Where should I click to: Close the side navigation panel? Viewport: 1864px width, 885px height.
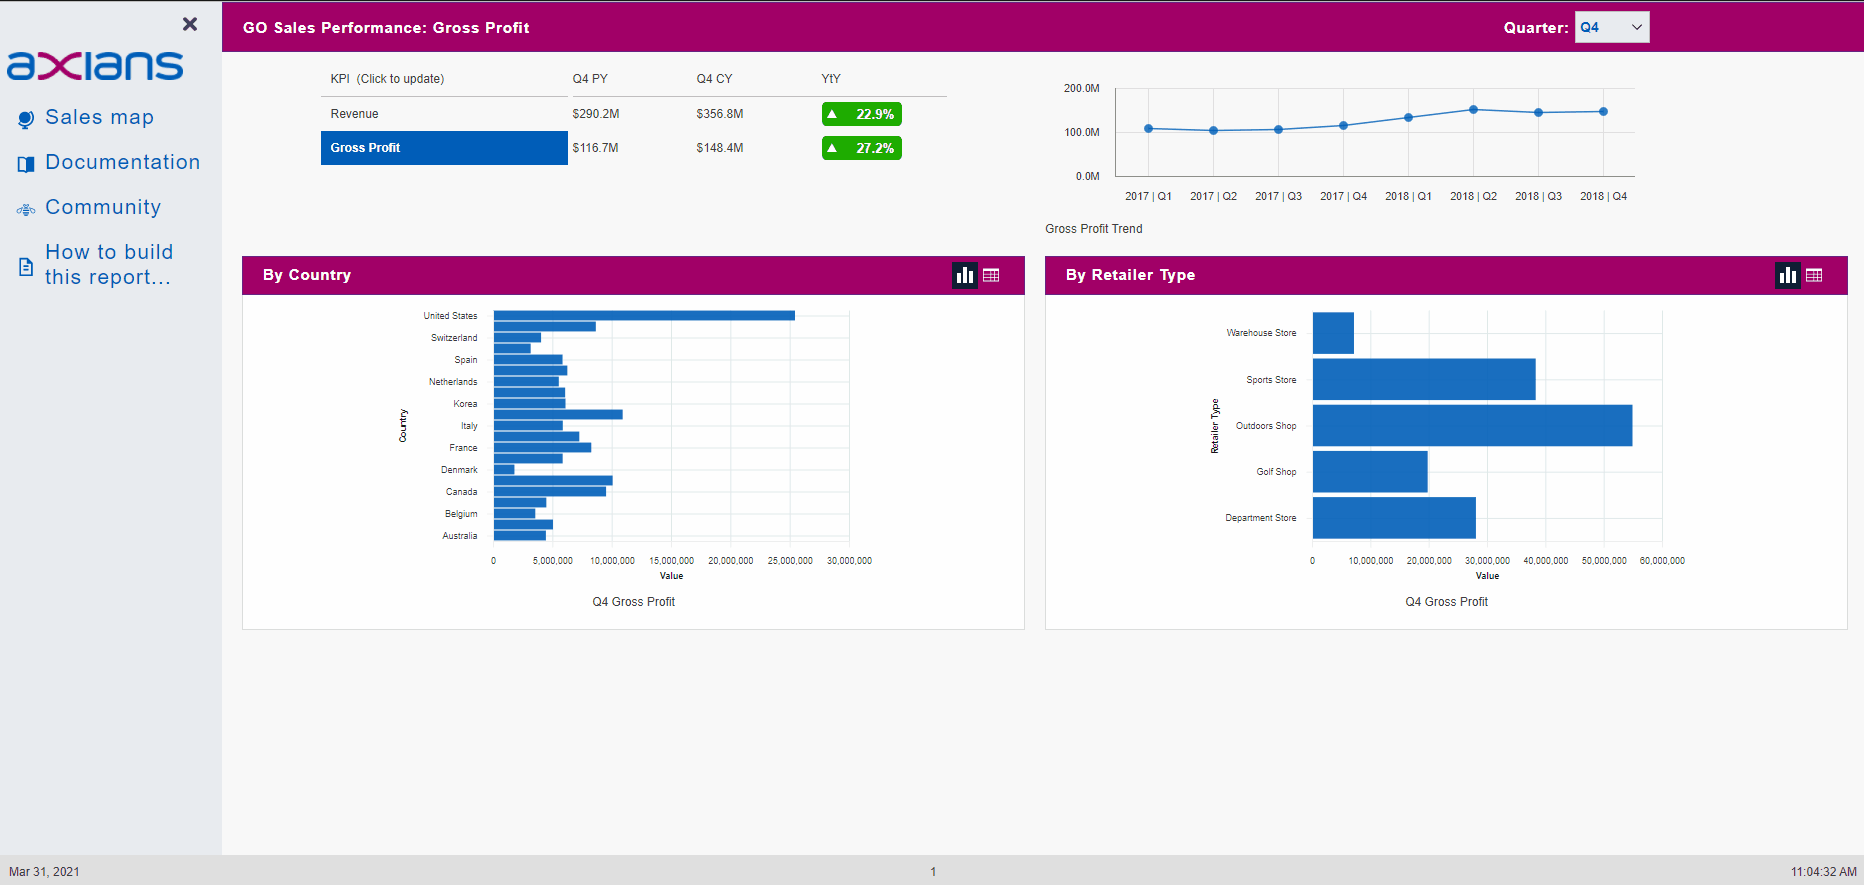coord(190,24)
